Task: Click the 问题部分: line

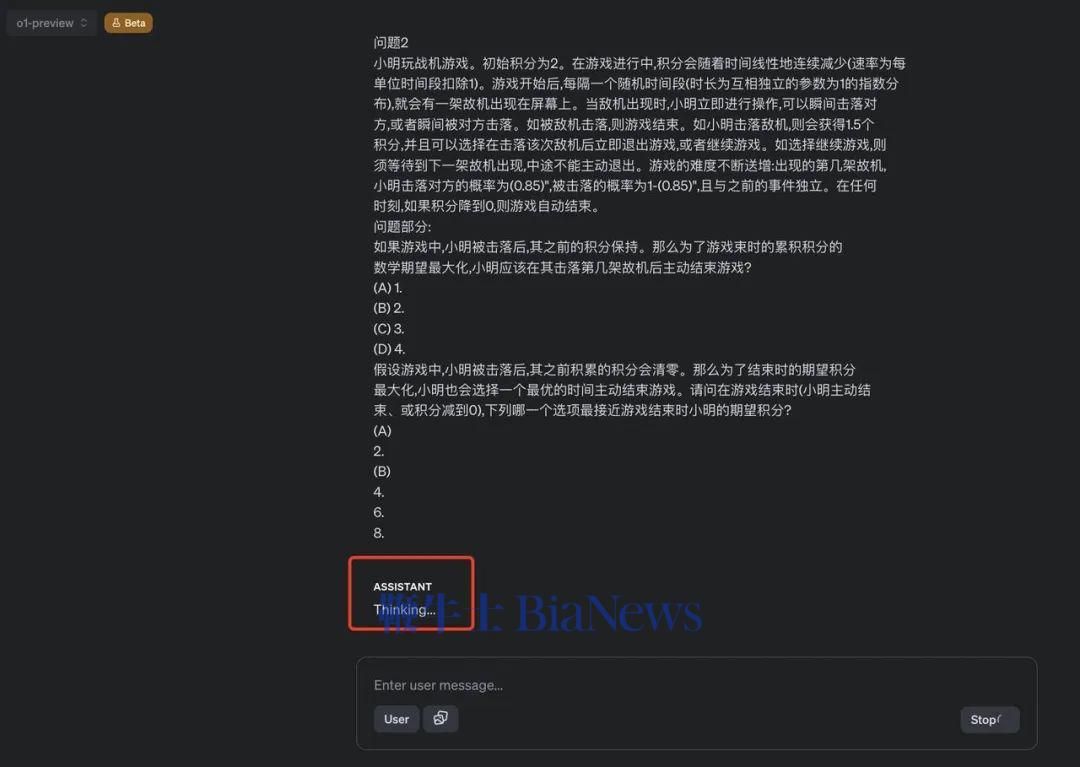Action: click(x=402, y=227)
